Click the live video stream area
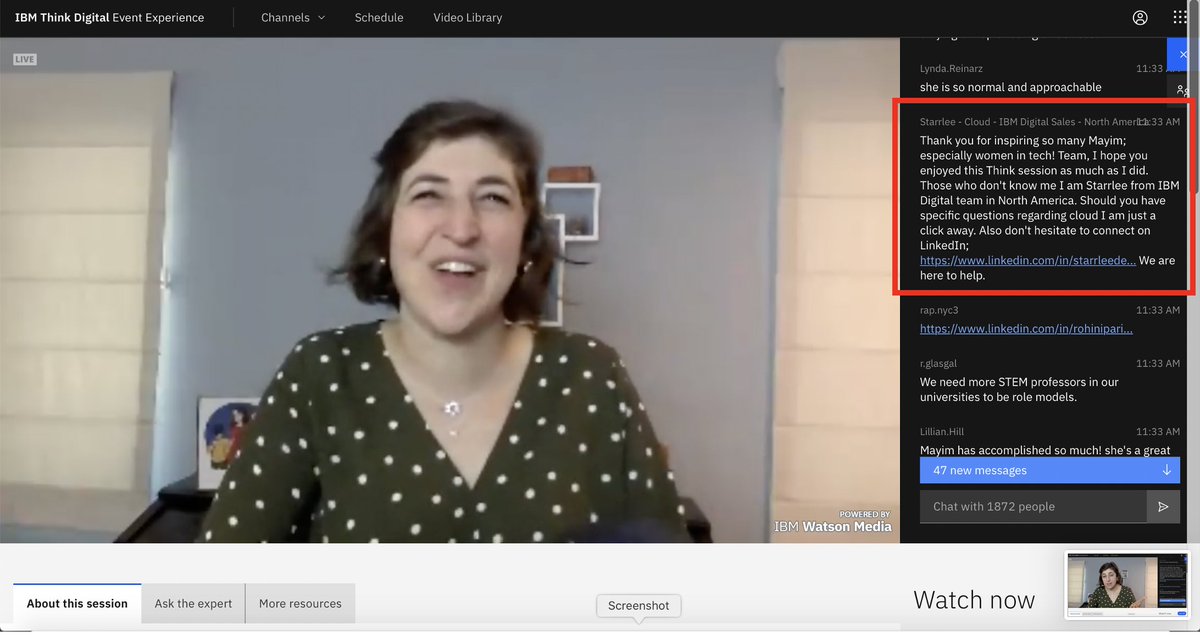 pyautogui.click(x=450, y=290)
